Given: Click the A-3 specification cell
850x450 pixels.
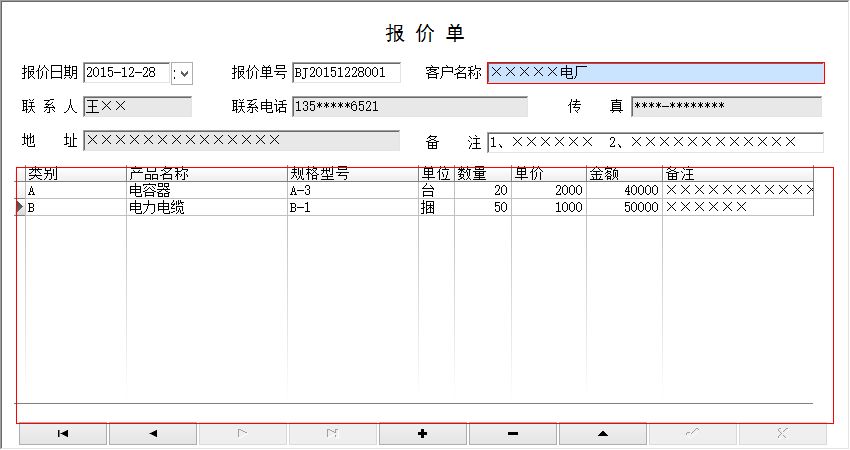Looking at the screenshot, I should tap(353, 190).
